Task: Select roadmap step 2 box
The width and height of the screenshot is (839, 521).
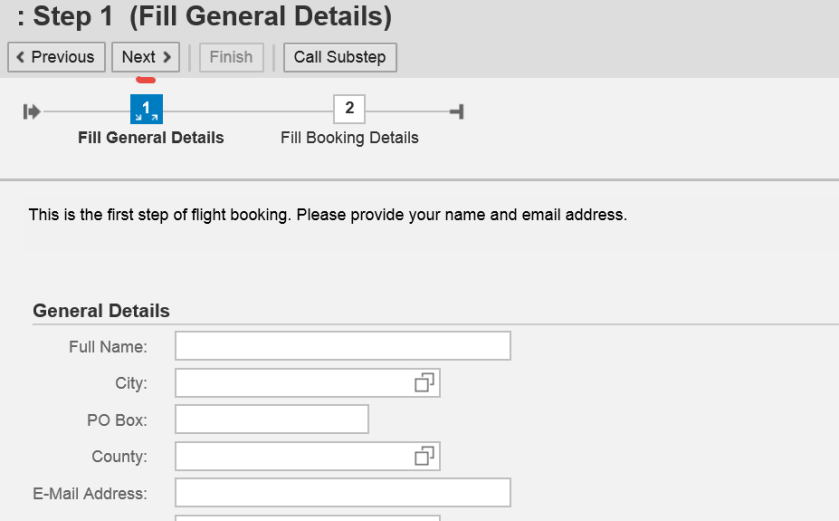Action: click(349, 109)
